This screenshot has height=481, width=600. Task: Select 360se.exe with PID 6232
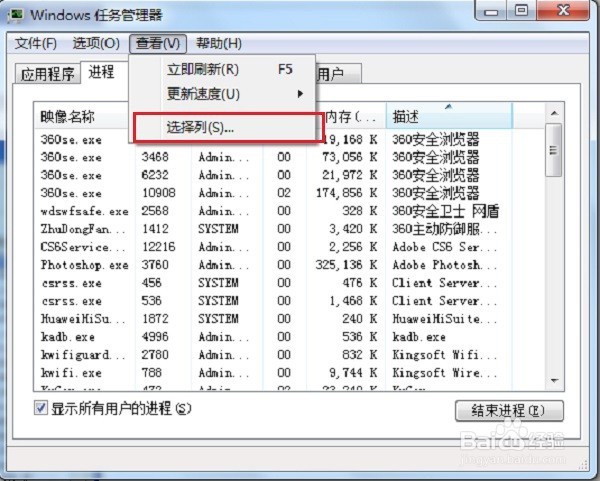click(x=273, y=175)
